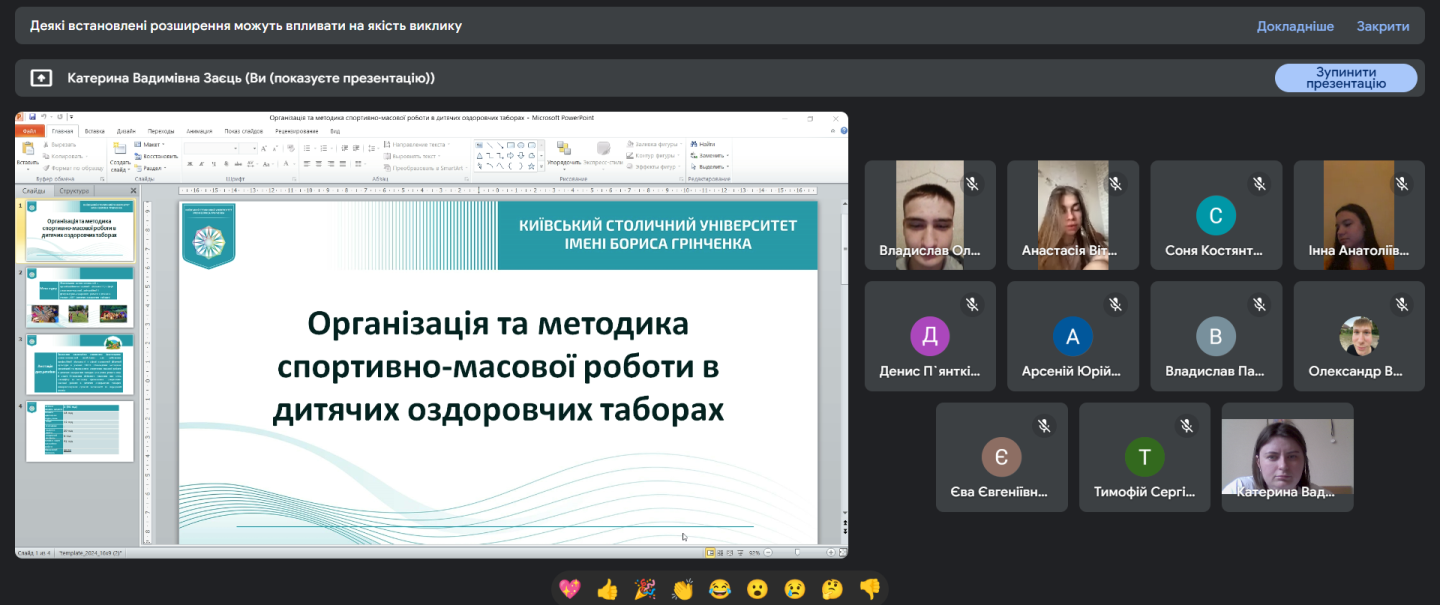Select slide 2 thumbnail in slides panel
This screenshot has height=605, width=1440.
tap(79, 297)
